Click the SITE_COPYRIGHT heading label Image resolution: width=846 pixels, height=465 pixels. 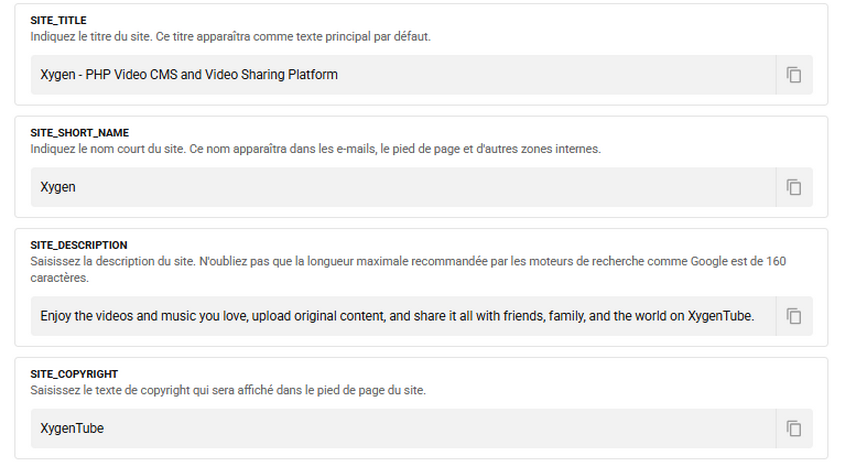(x=75, y=374)
